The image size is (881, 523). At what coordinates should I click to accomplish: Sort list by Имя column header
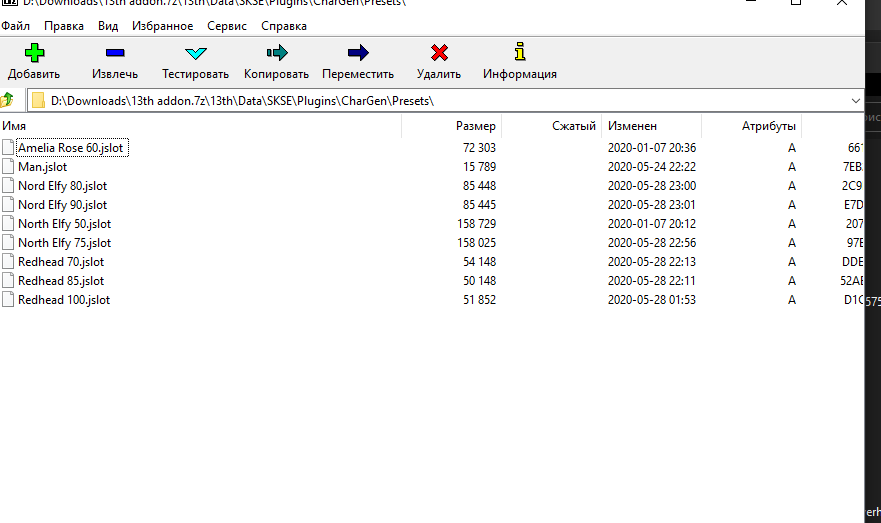point(14,126)
